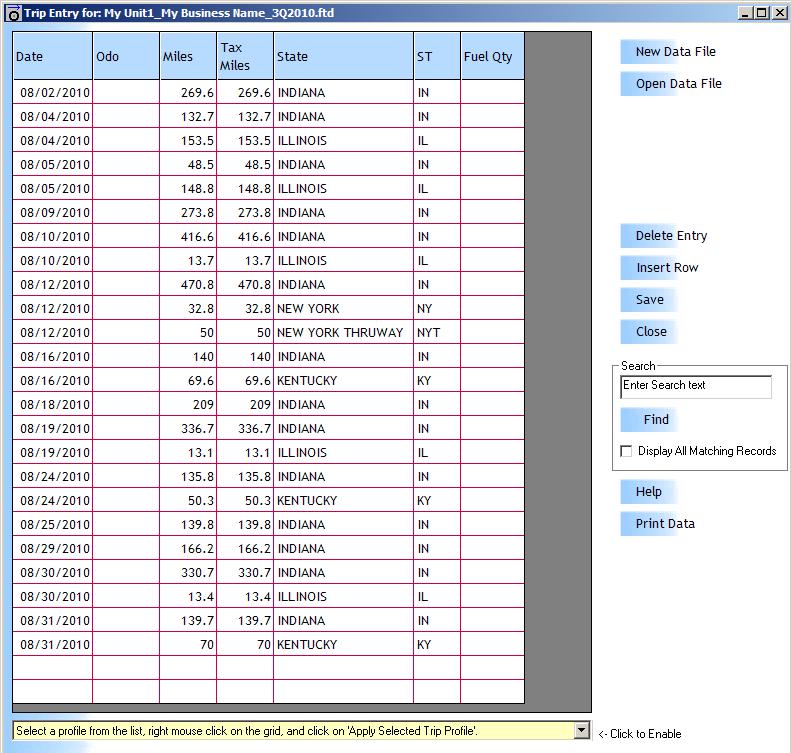
Task: Click Tax Miles cell showing 153.5
Action: (245, 141)
